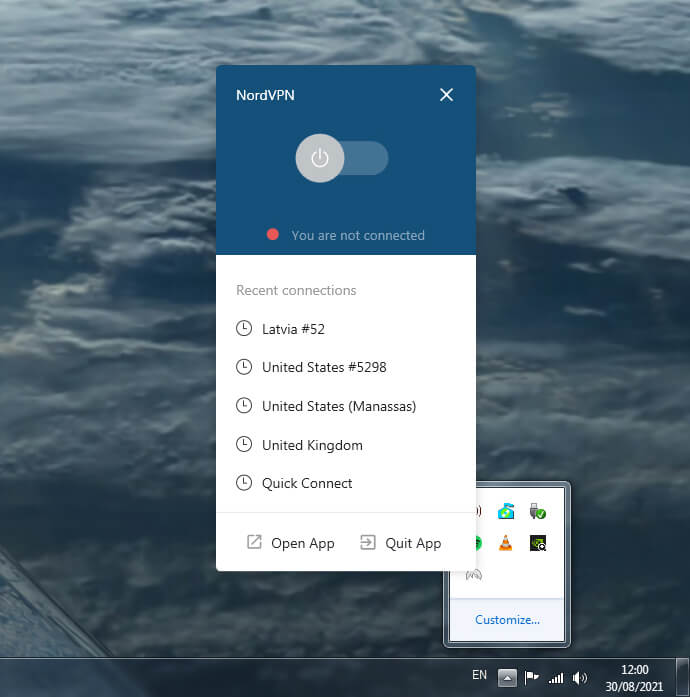Click the grey NordVPN tray icon

pyautogui.click(x=474, y=575)
